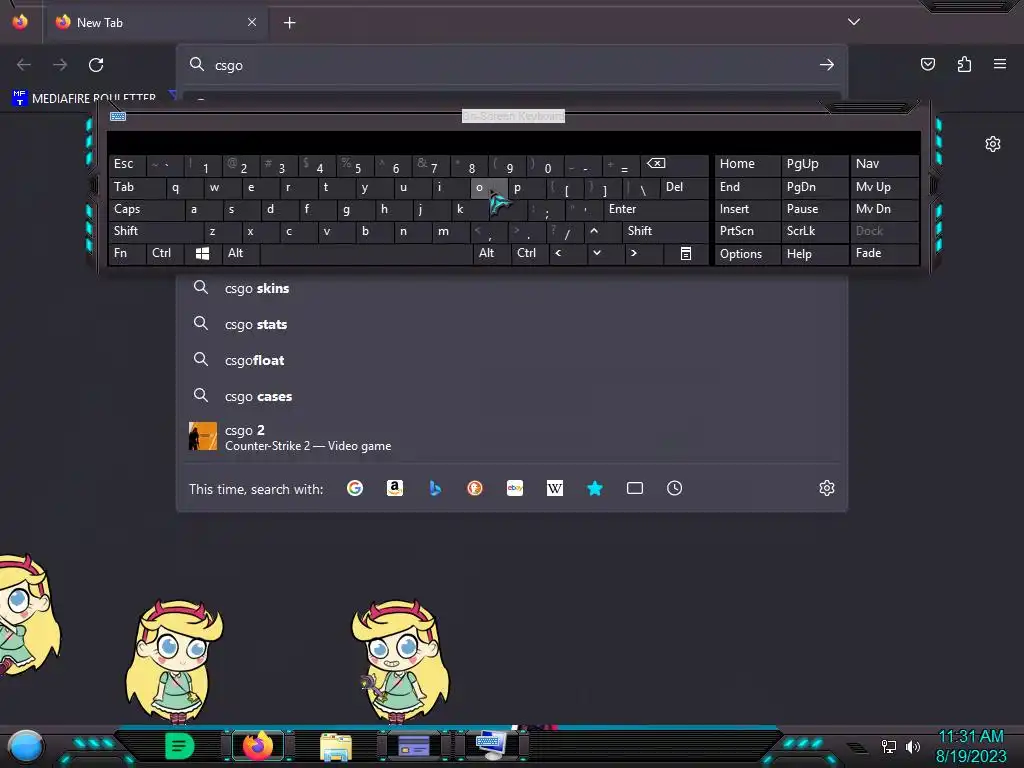Viewport: 1024px width, 768px height.
Task: Select the csgo skins suggestion
Action: (x=512, y=288)
